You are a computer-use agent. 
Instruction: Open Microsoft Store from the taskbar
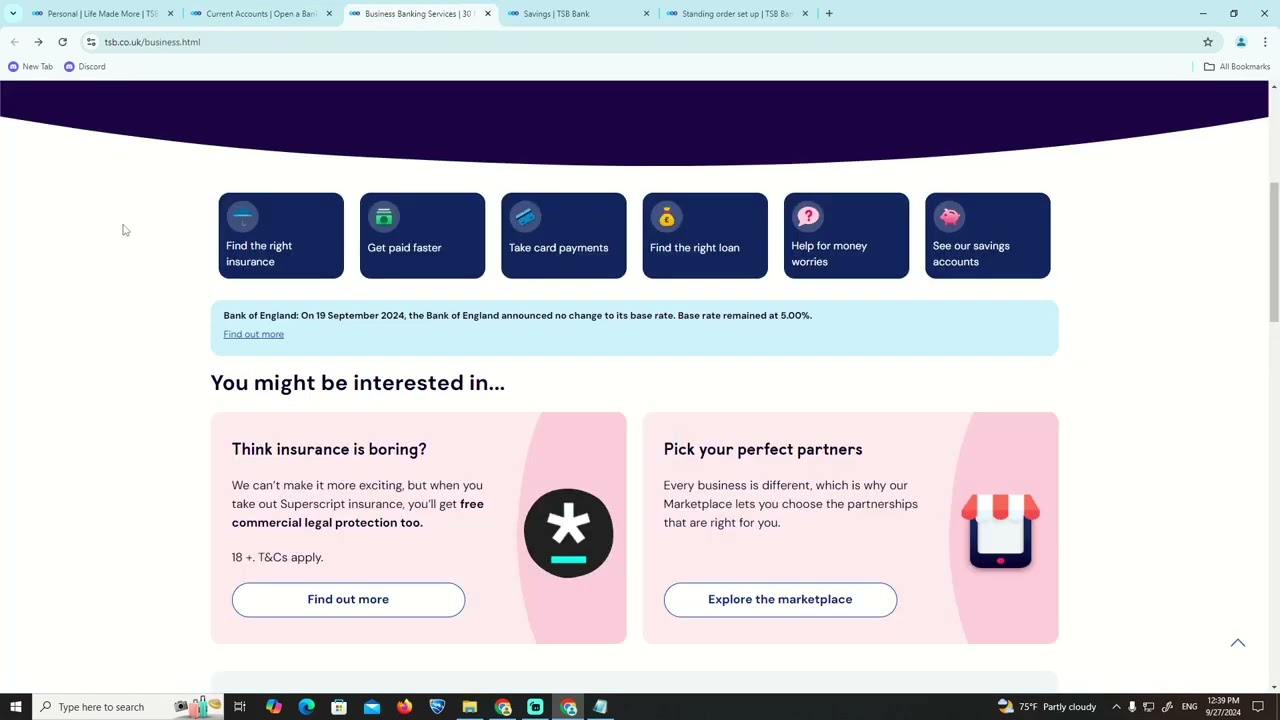(339, 707)
